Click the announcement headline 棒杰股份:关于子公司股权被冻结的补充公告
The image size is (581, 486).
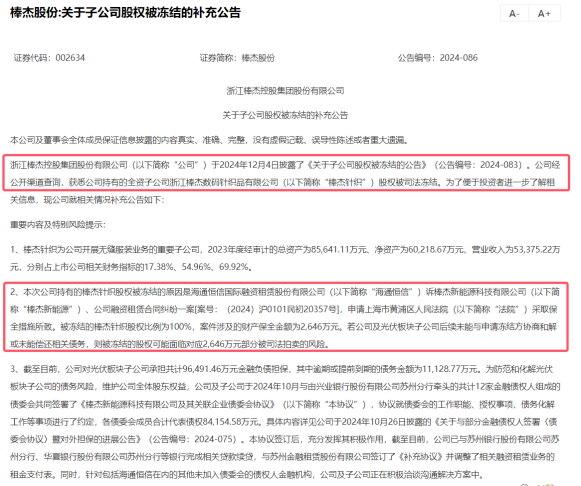point(125,13)
